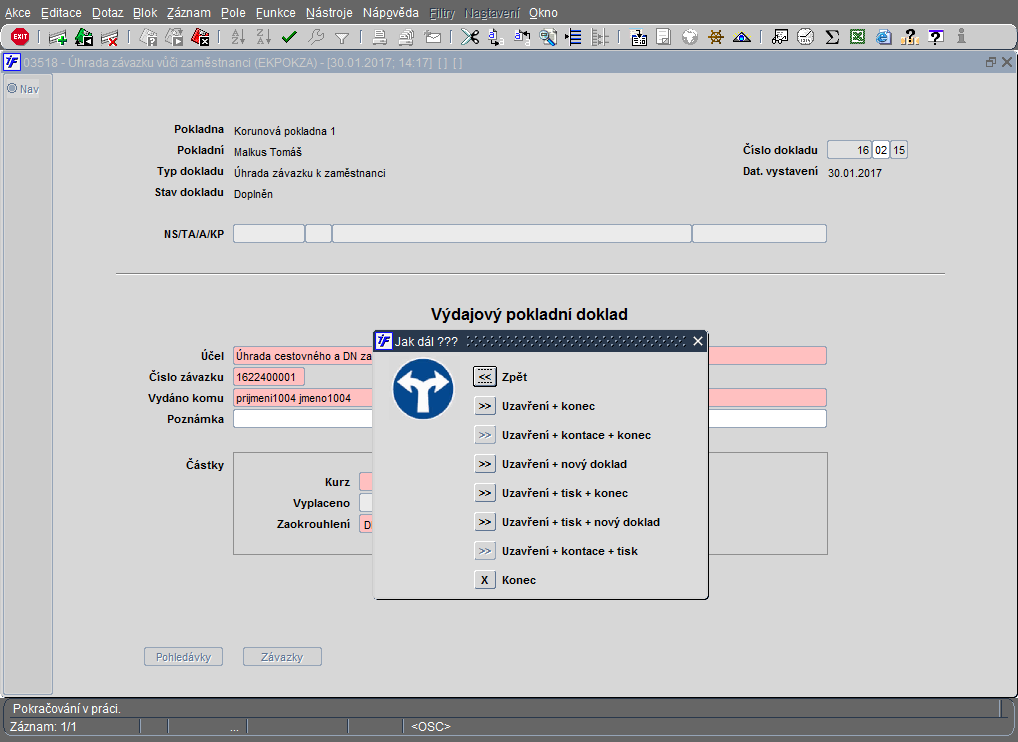Open the Editace menu

click(x=61, y=13)
